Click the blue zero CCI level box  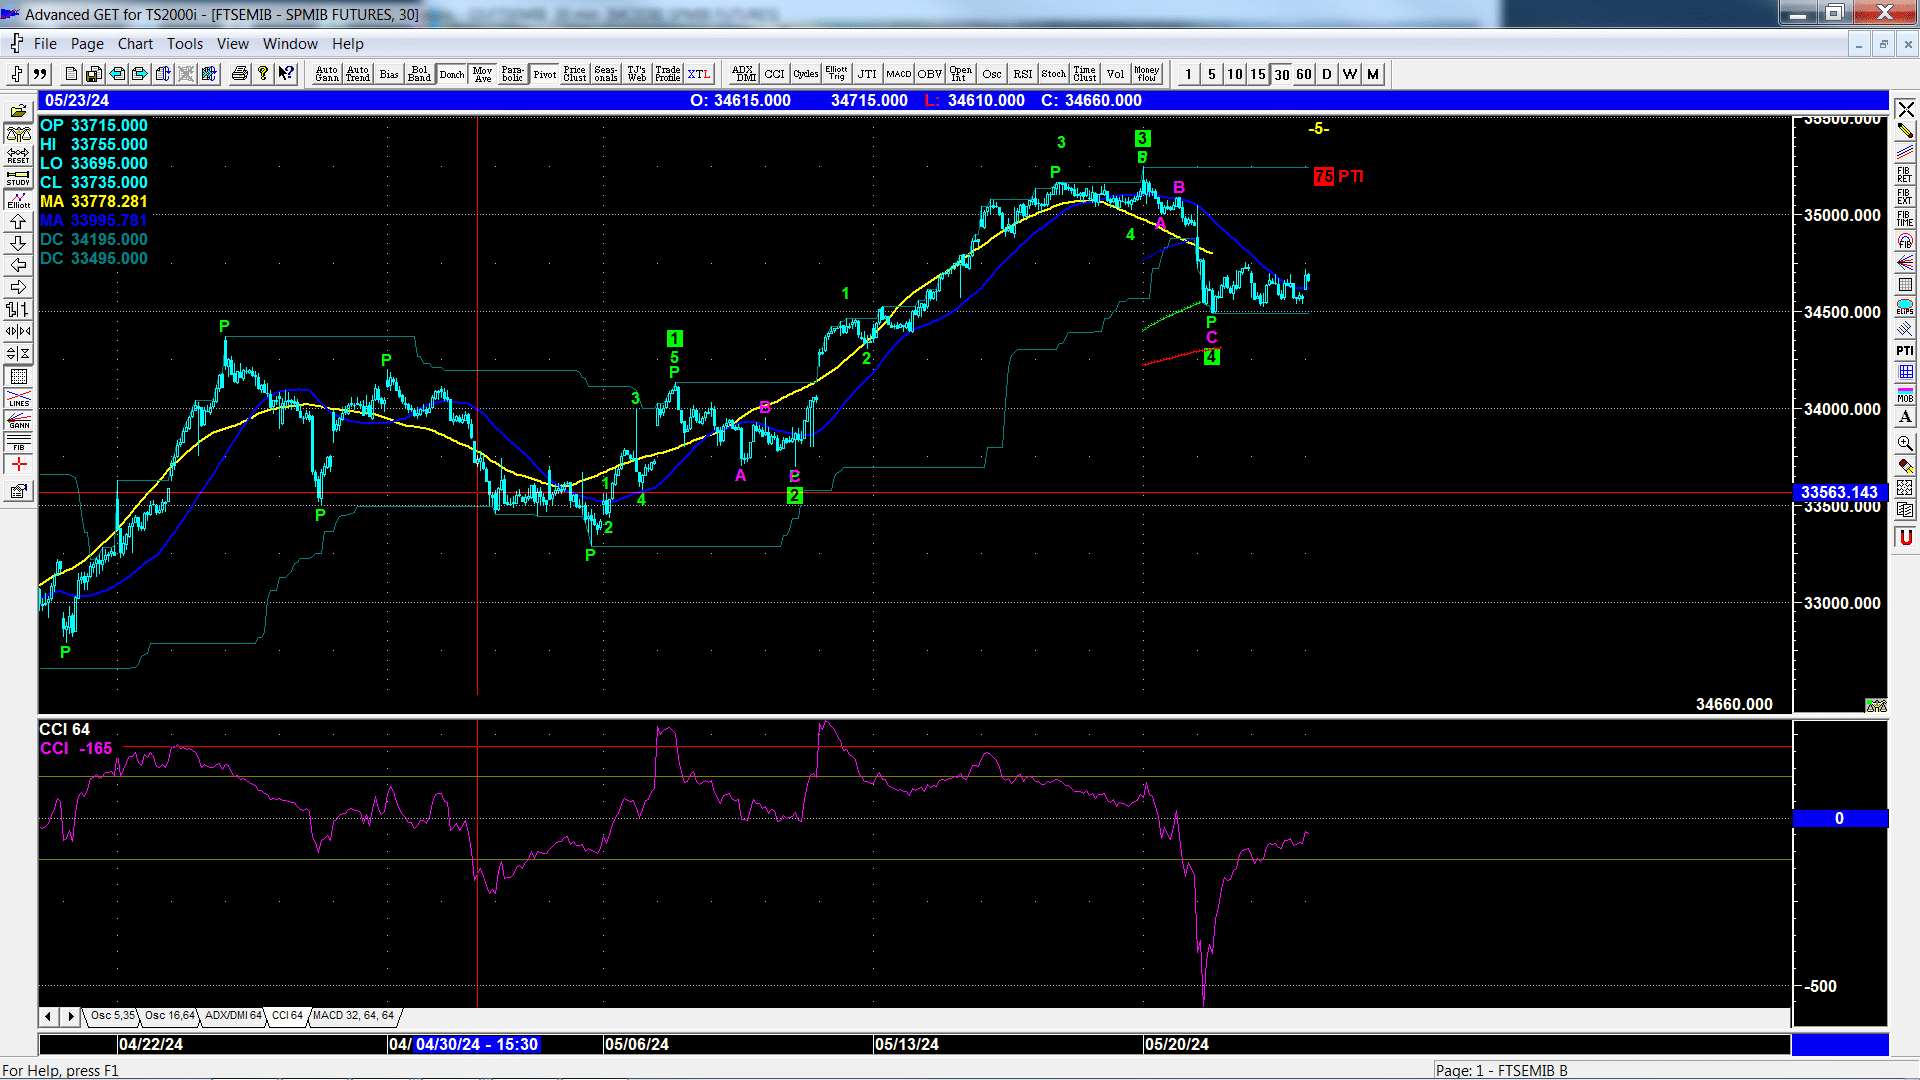tap(1840, 819)
